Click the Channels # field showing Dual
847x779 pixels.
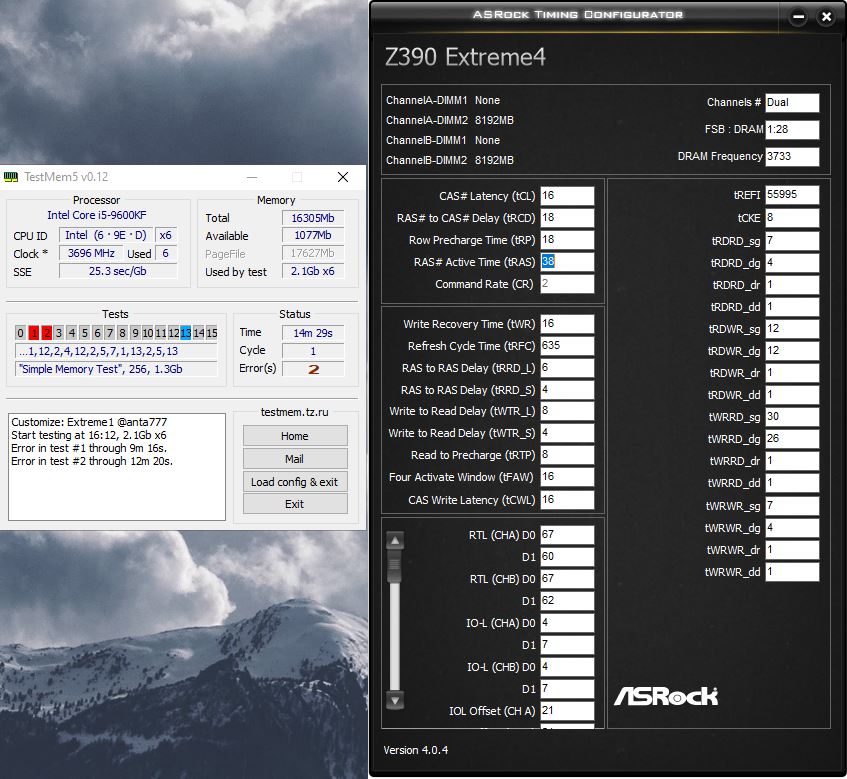[792, 103]
